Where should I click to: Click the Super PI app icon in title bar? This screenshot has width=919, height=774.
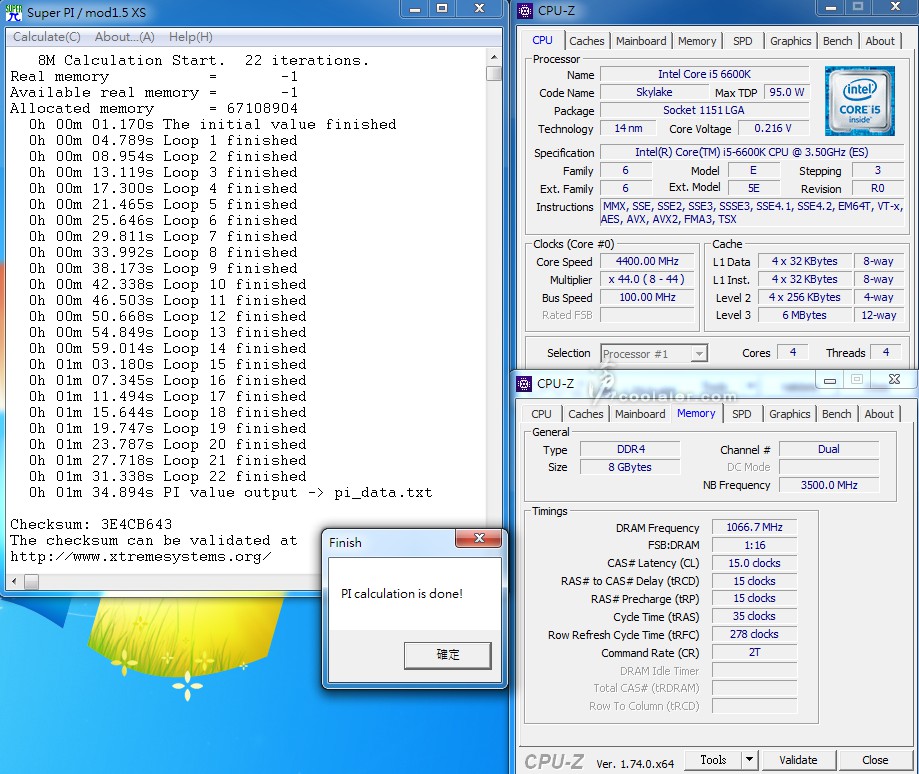point(13,12)
